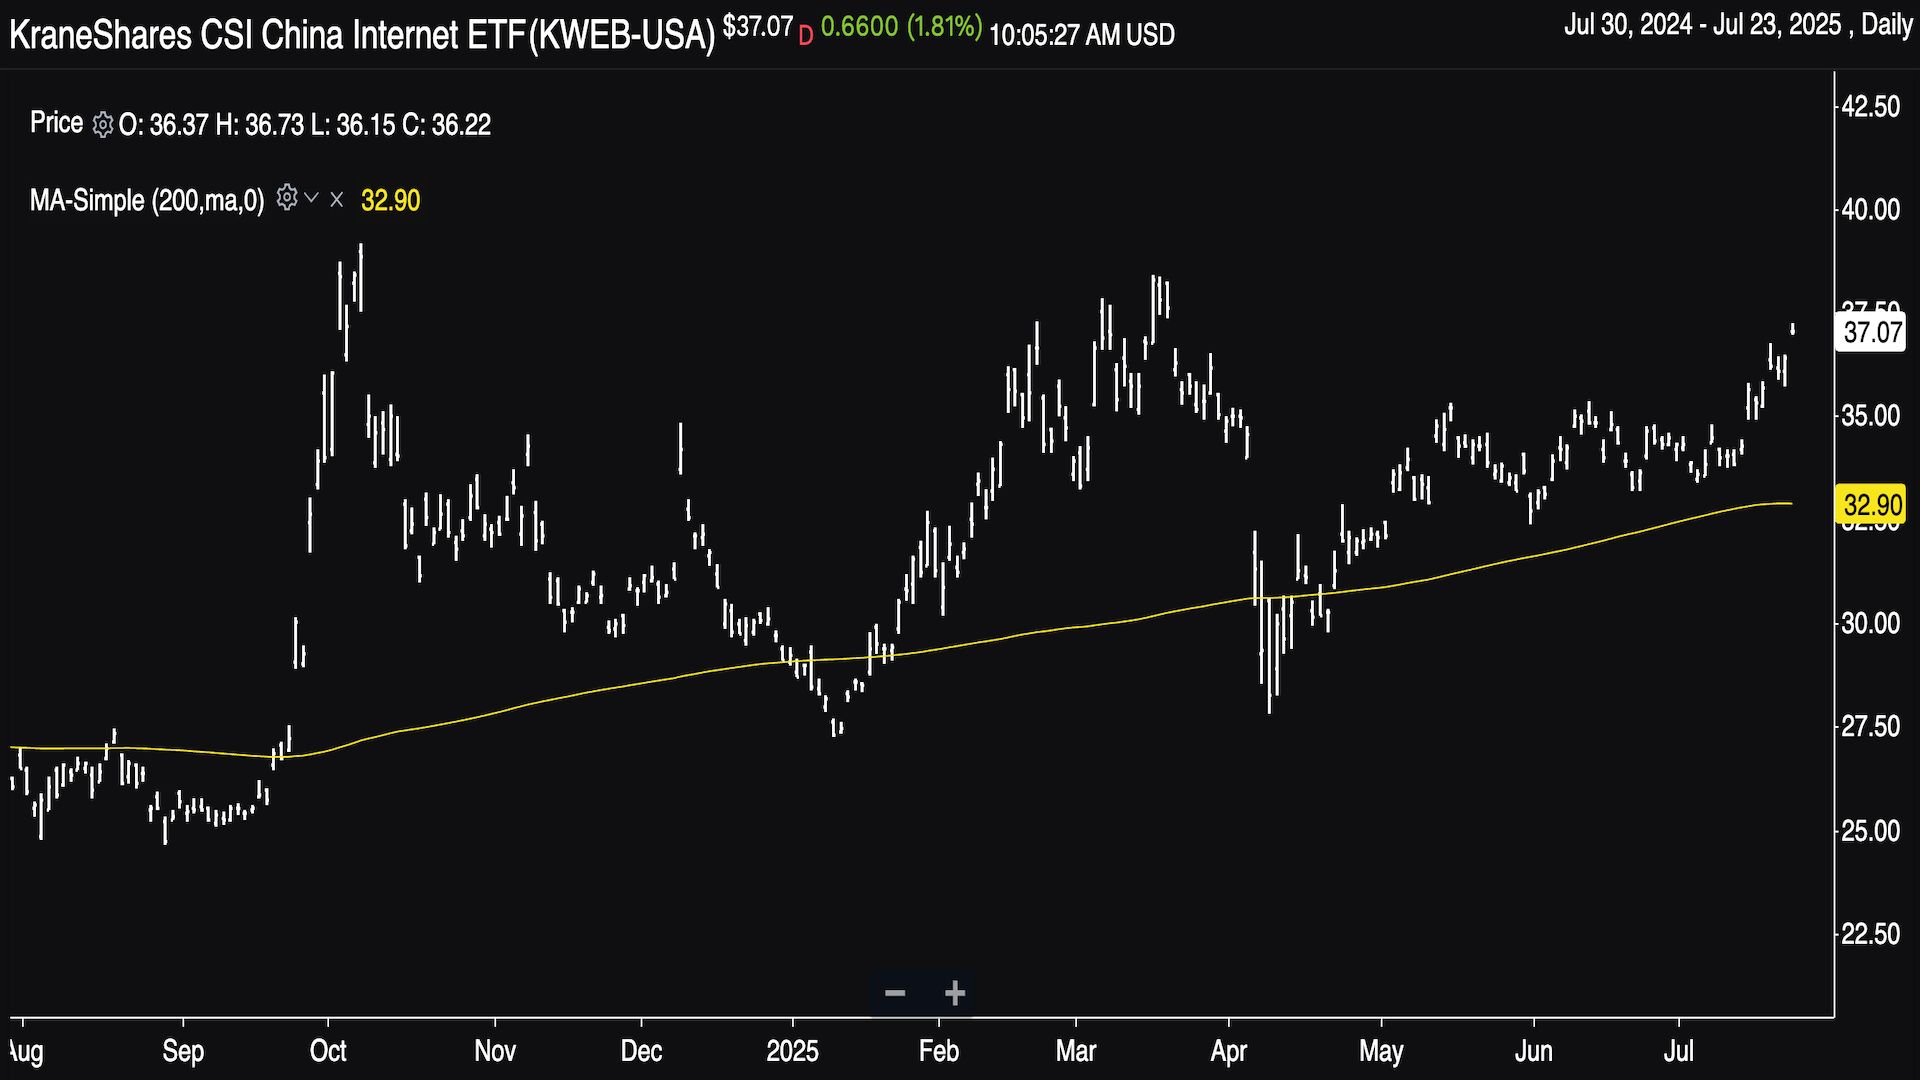This screenshot has width=1920, height=1080.
Task: Click the May label on time axis
Action: pyautogui.click(x=1381, y=1051)
